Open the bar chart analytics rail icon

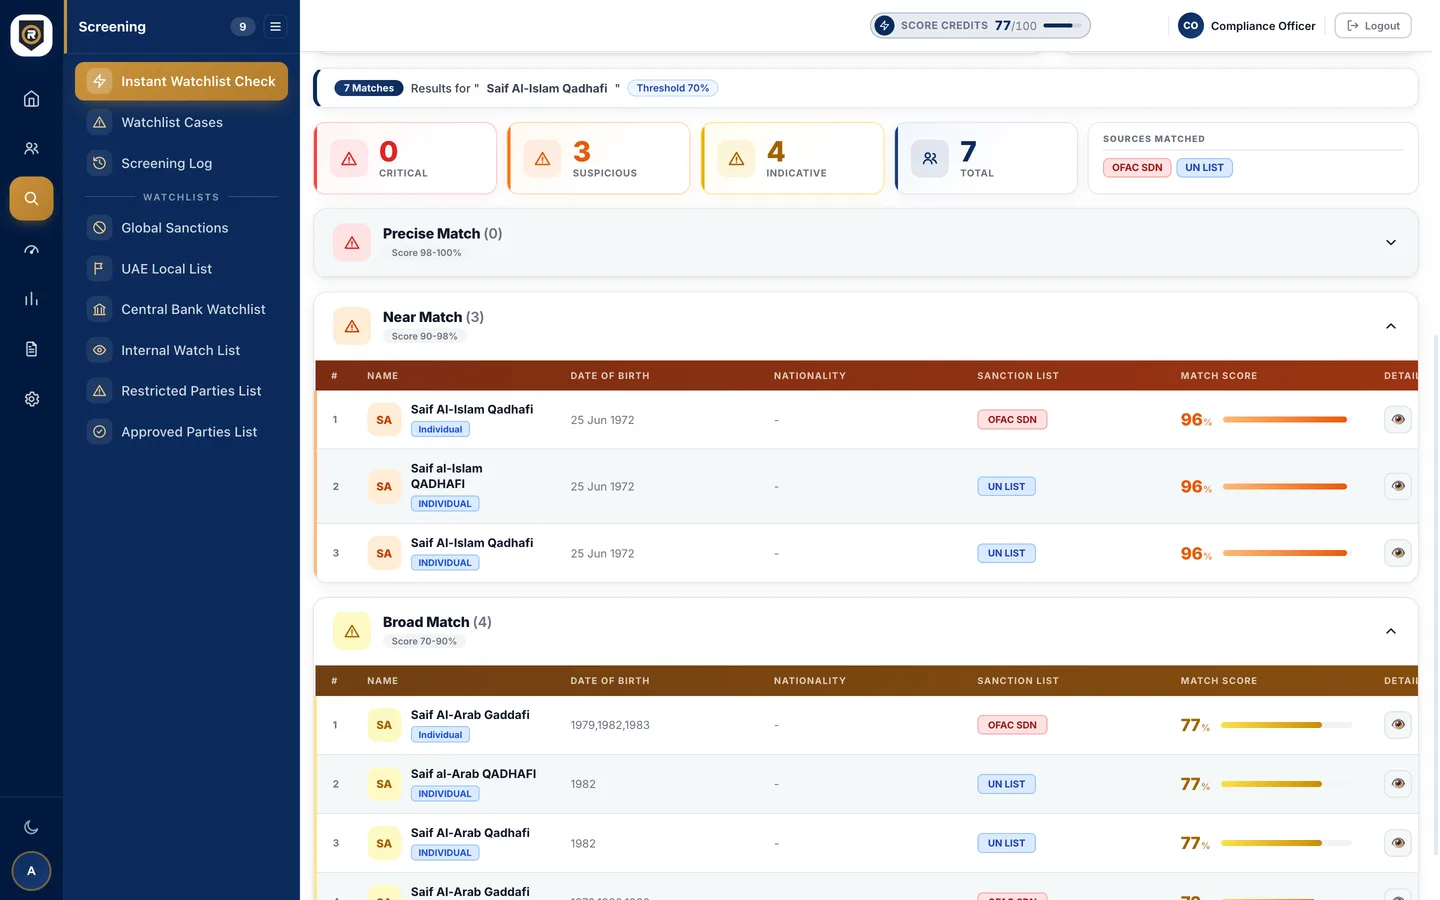(x=31, y=299)
